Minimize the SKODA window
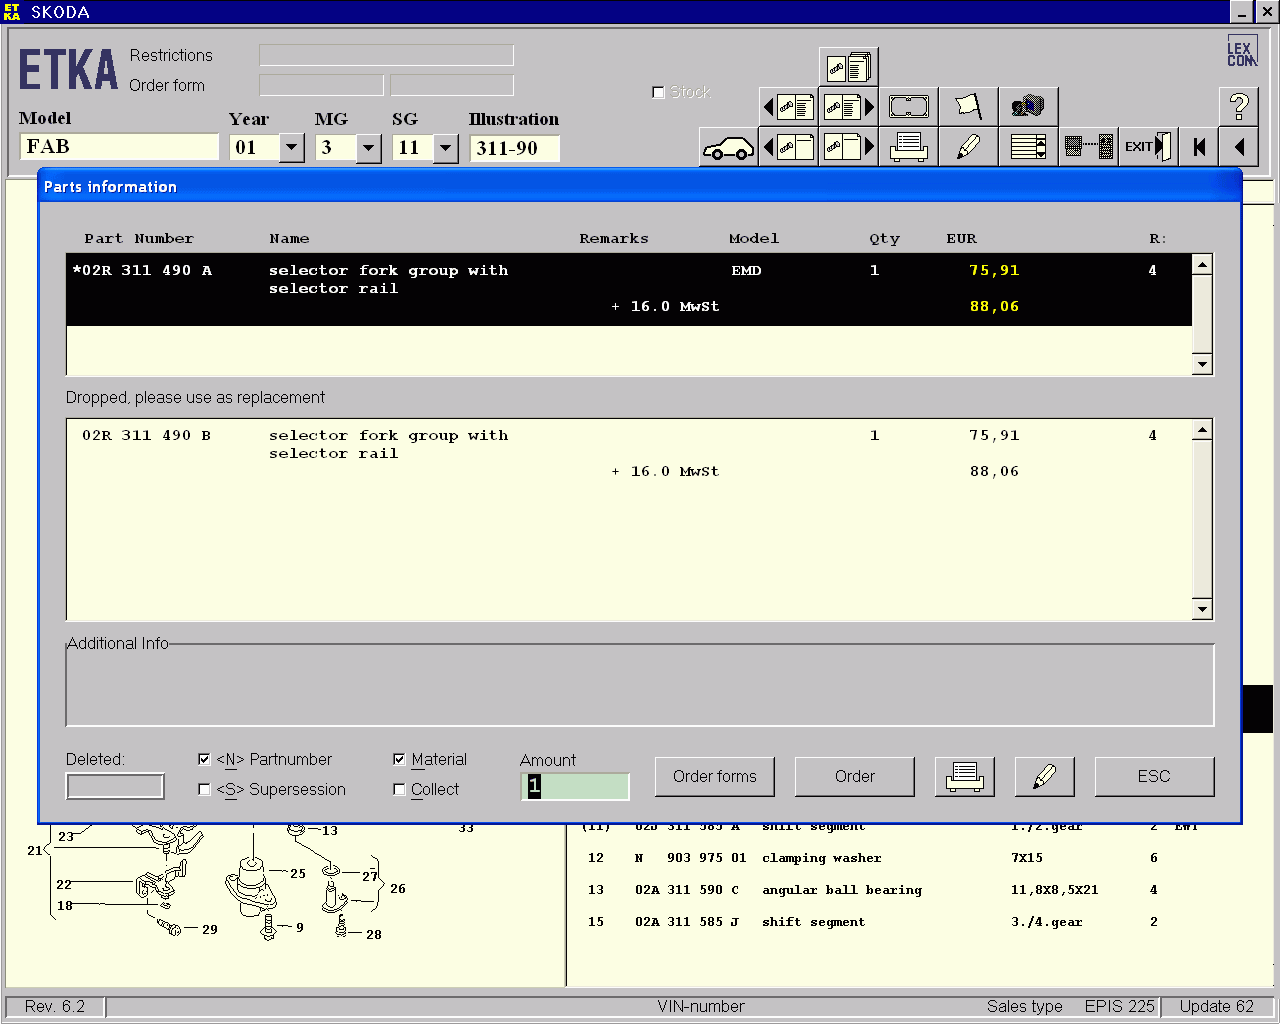The height and width of the screenshot is (1024, 1280). (x=1241, y=12)
